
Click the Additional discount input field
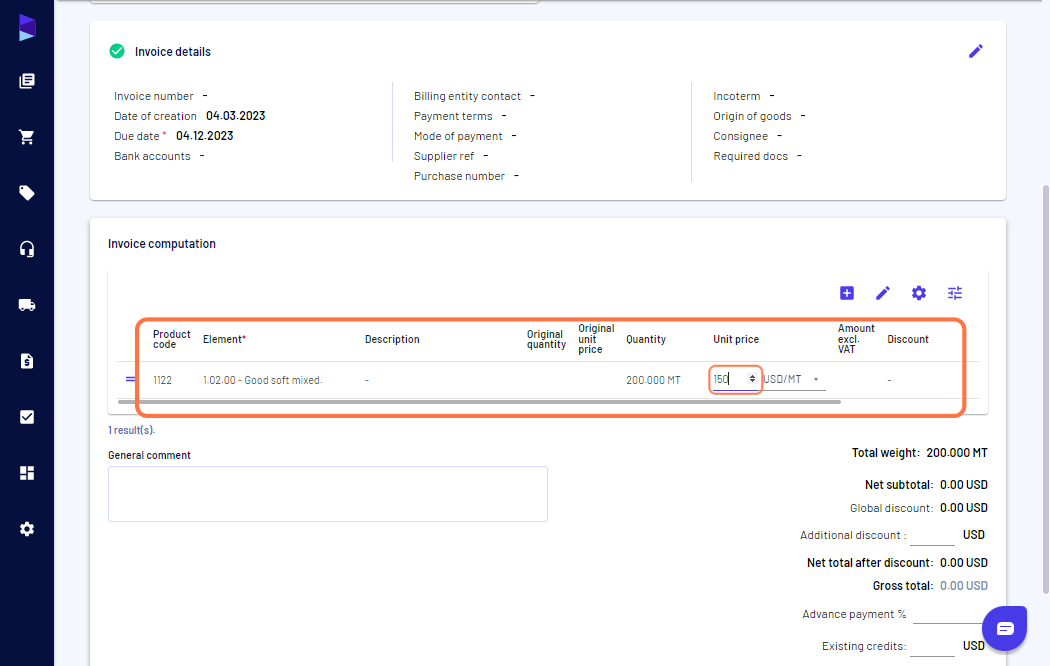click(x=932, y=535)
